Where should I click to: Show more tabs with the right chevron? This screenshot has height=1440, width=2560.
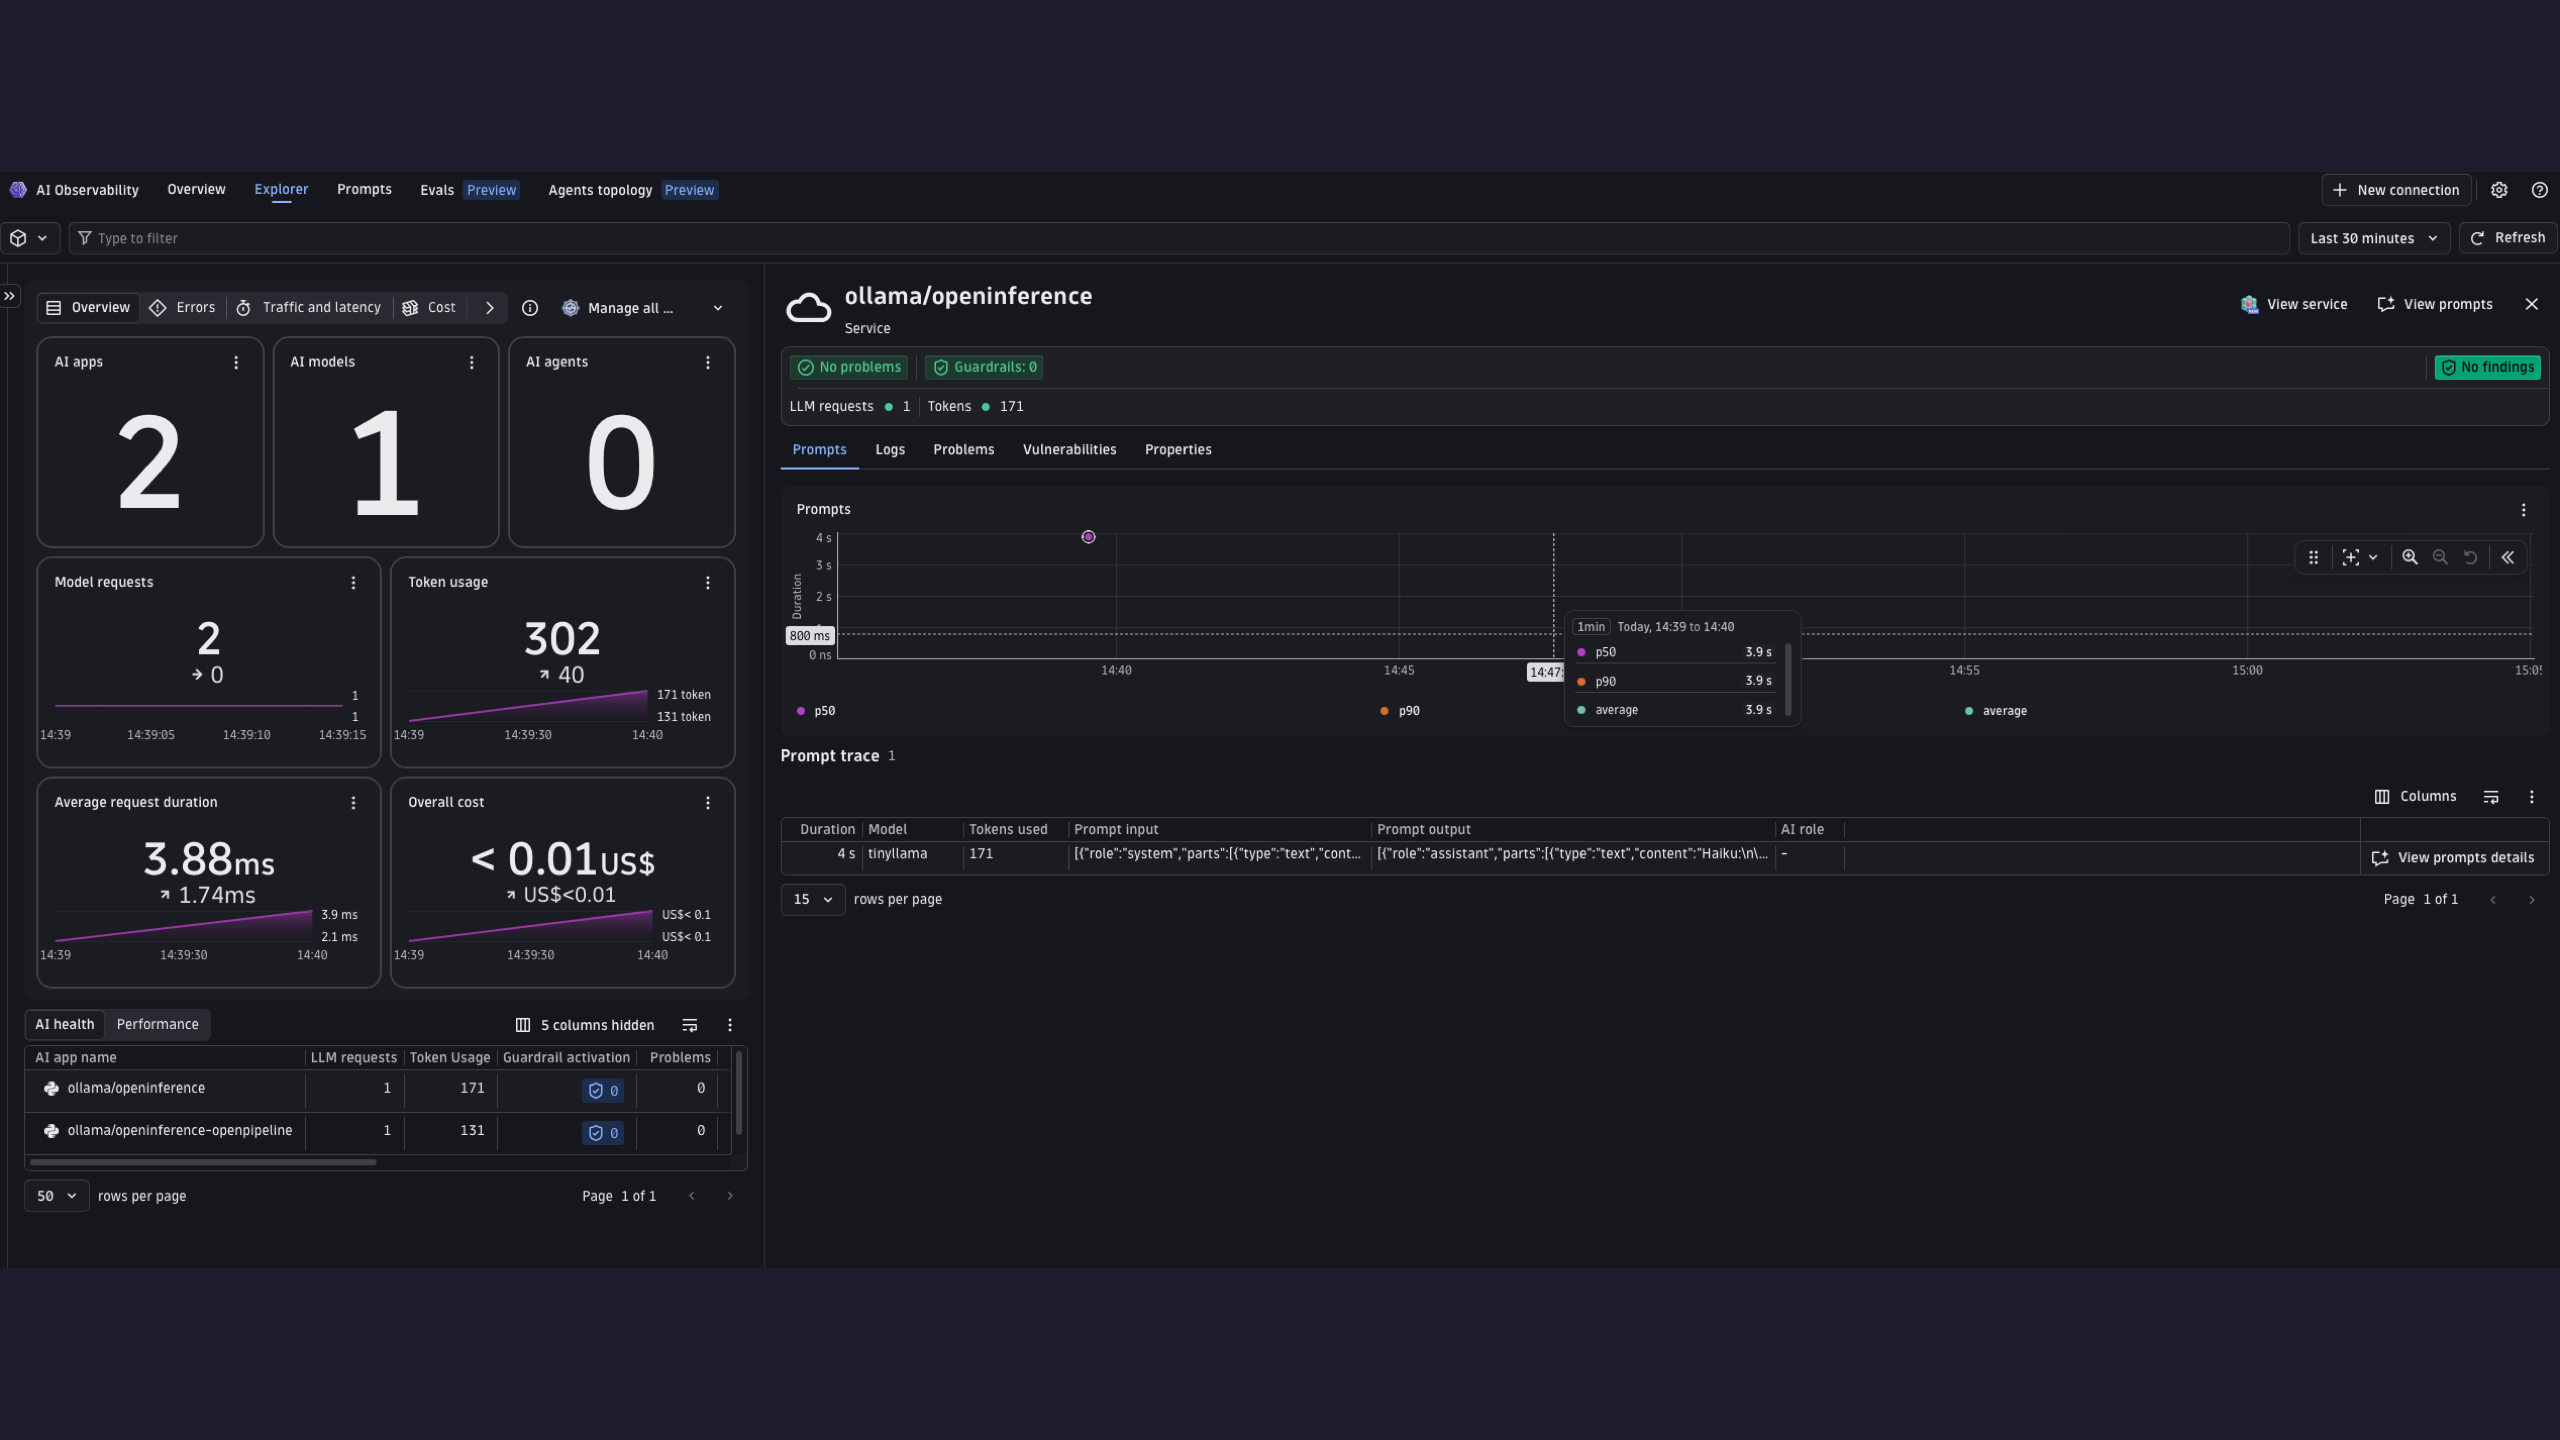(x=490, y=308)
